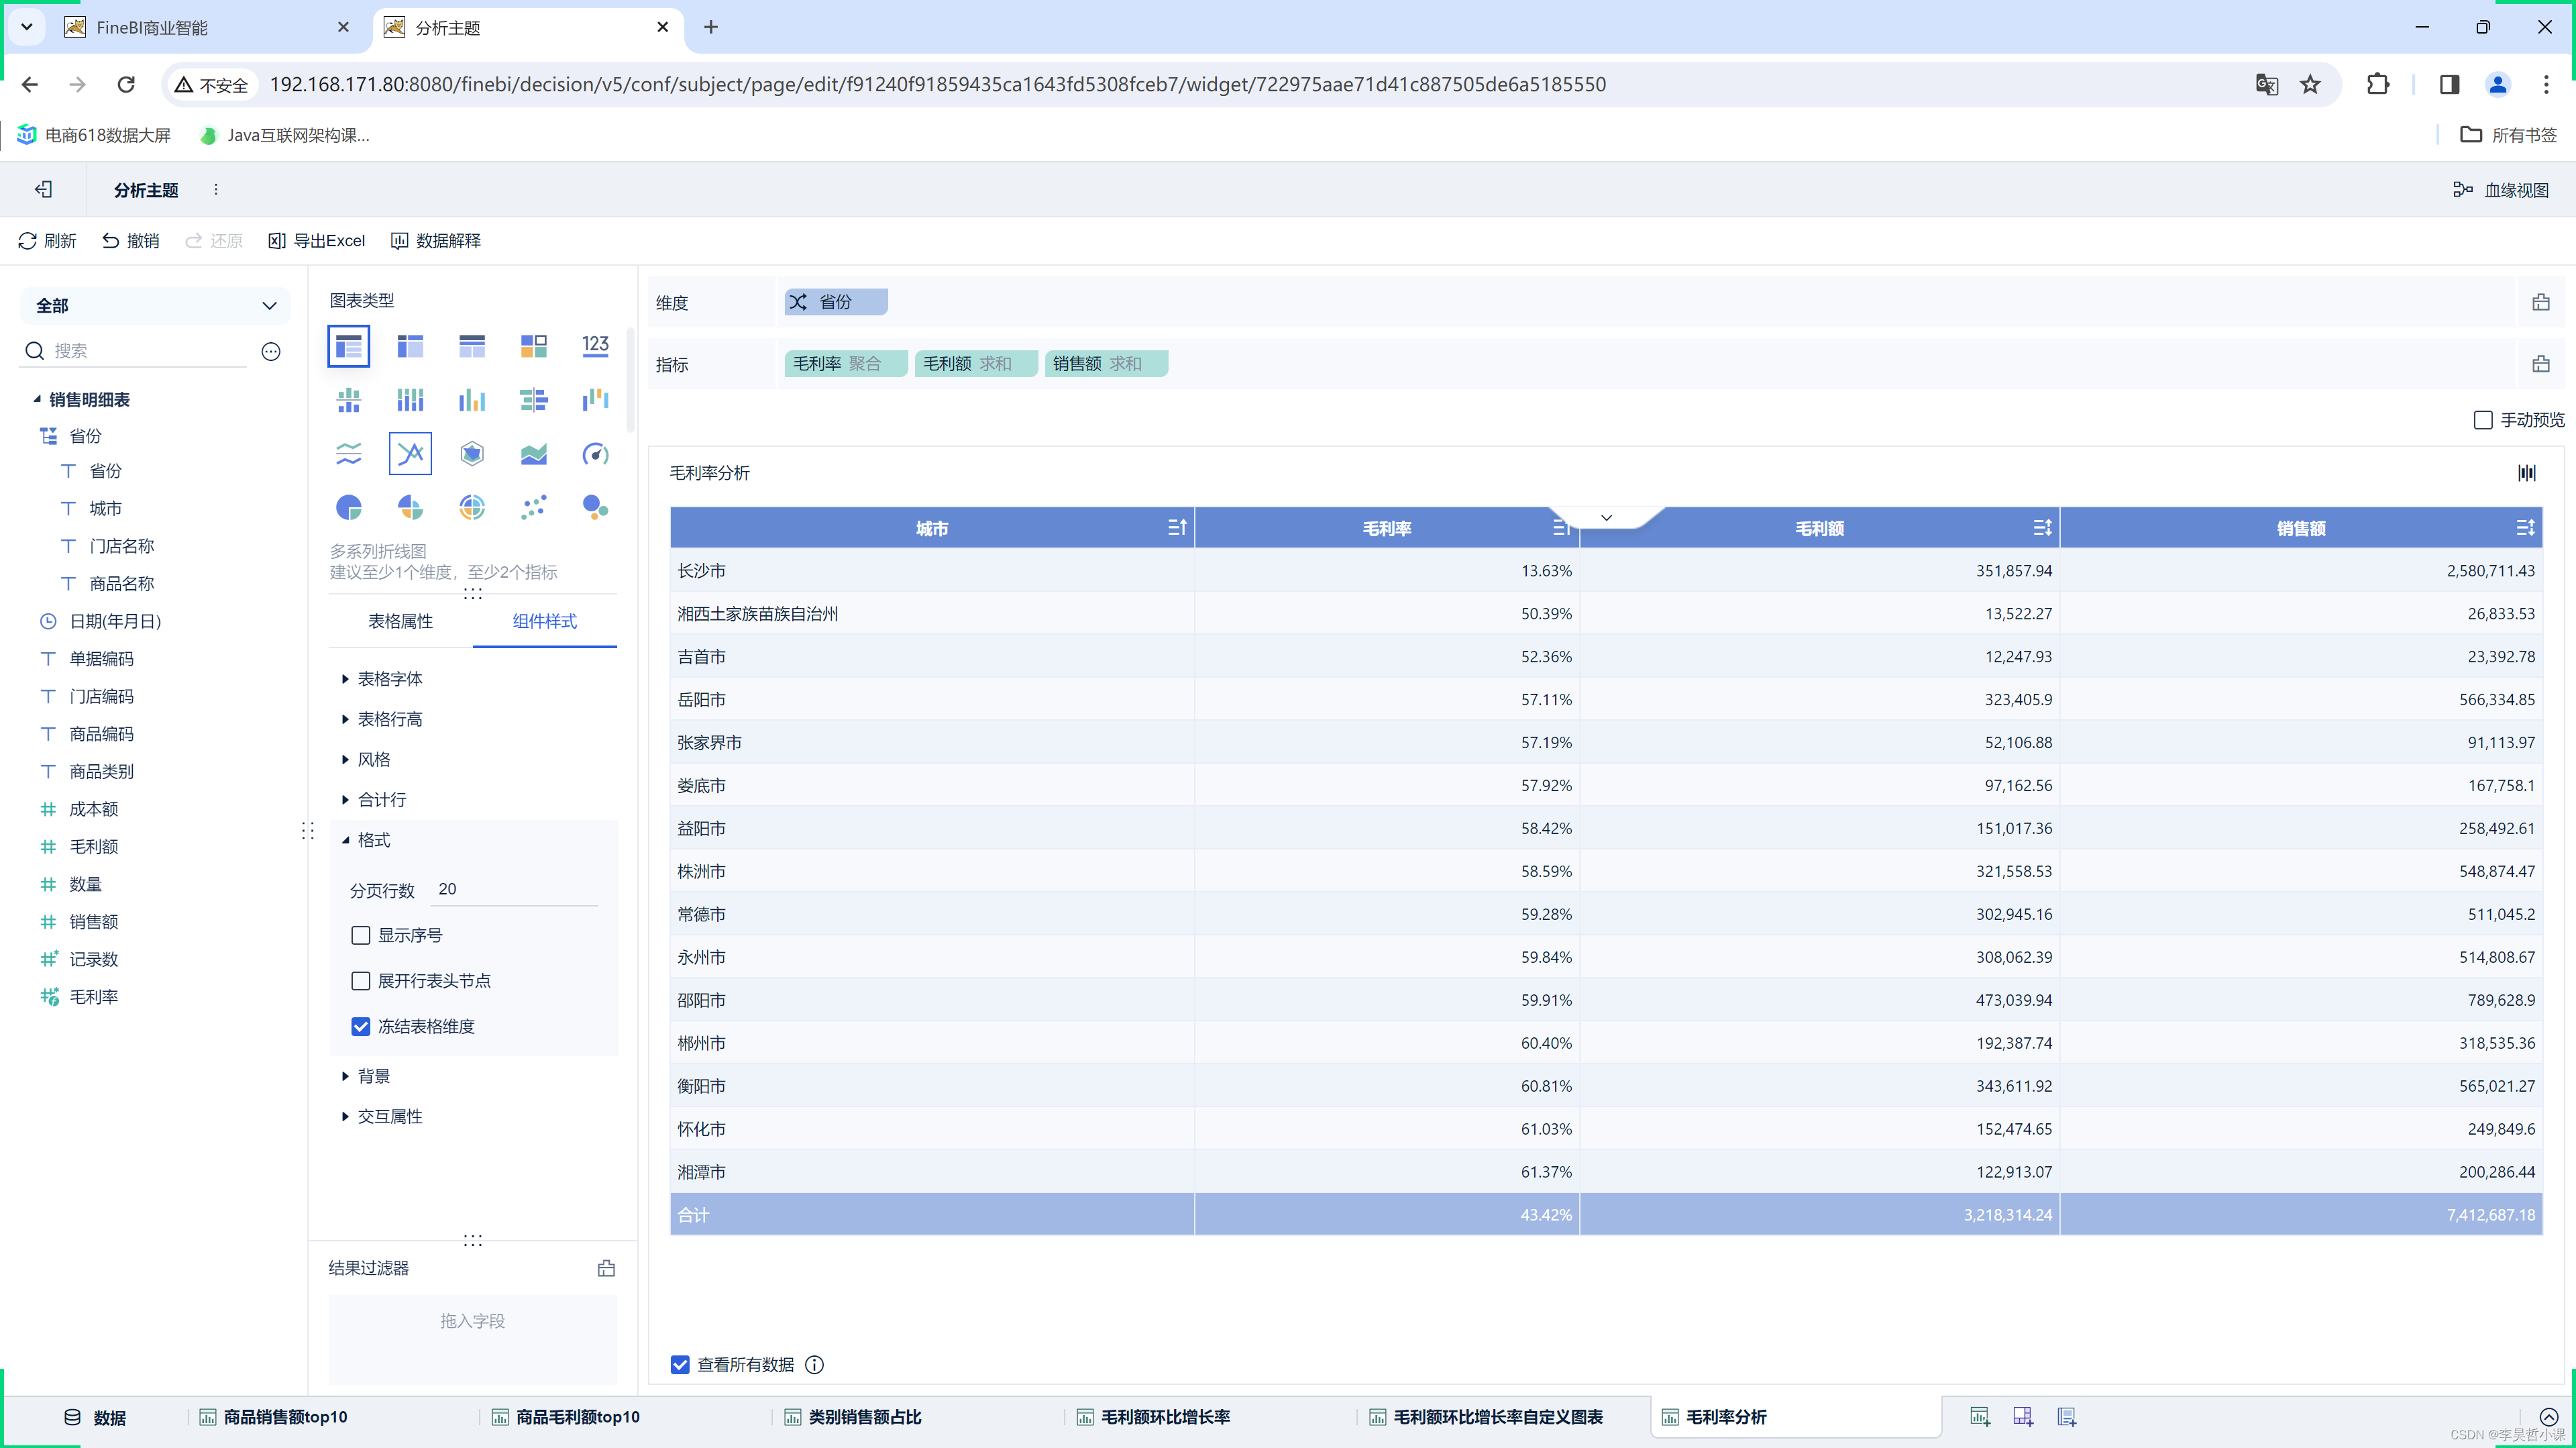This screenshot has height=1448, width=2576.
Task: Select the color block tile chart icon
Action: [x=534, y=346]
